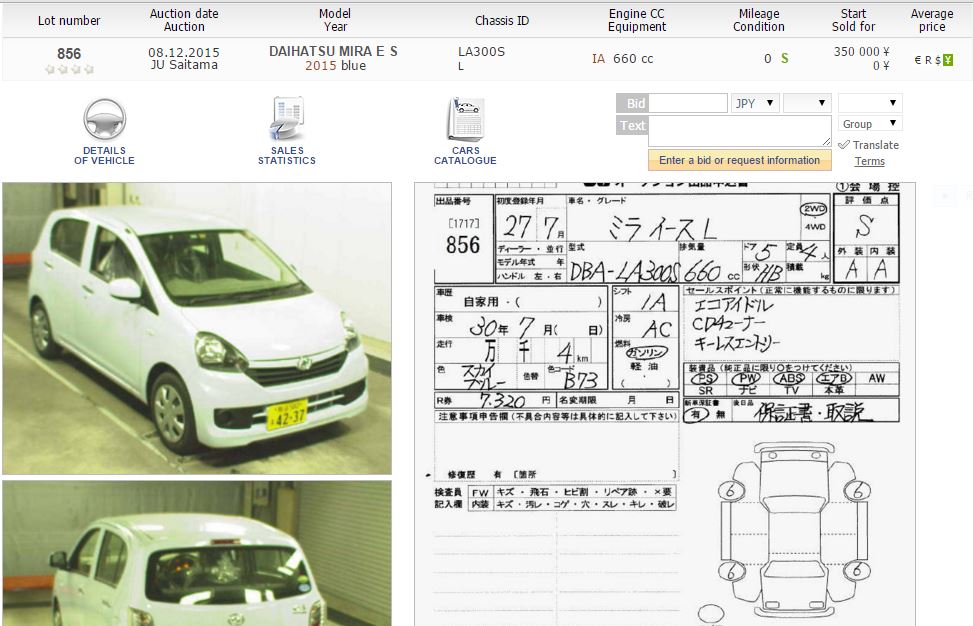The height and width of the screenshot is (626, 973).
Task: Open the blank dropdown right of JPY
Action: [807, 103]
